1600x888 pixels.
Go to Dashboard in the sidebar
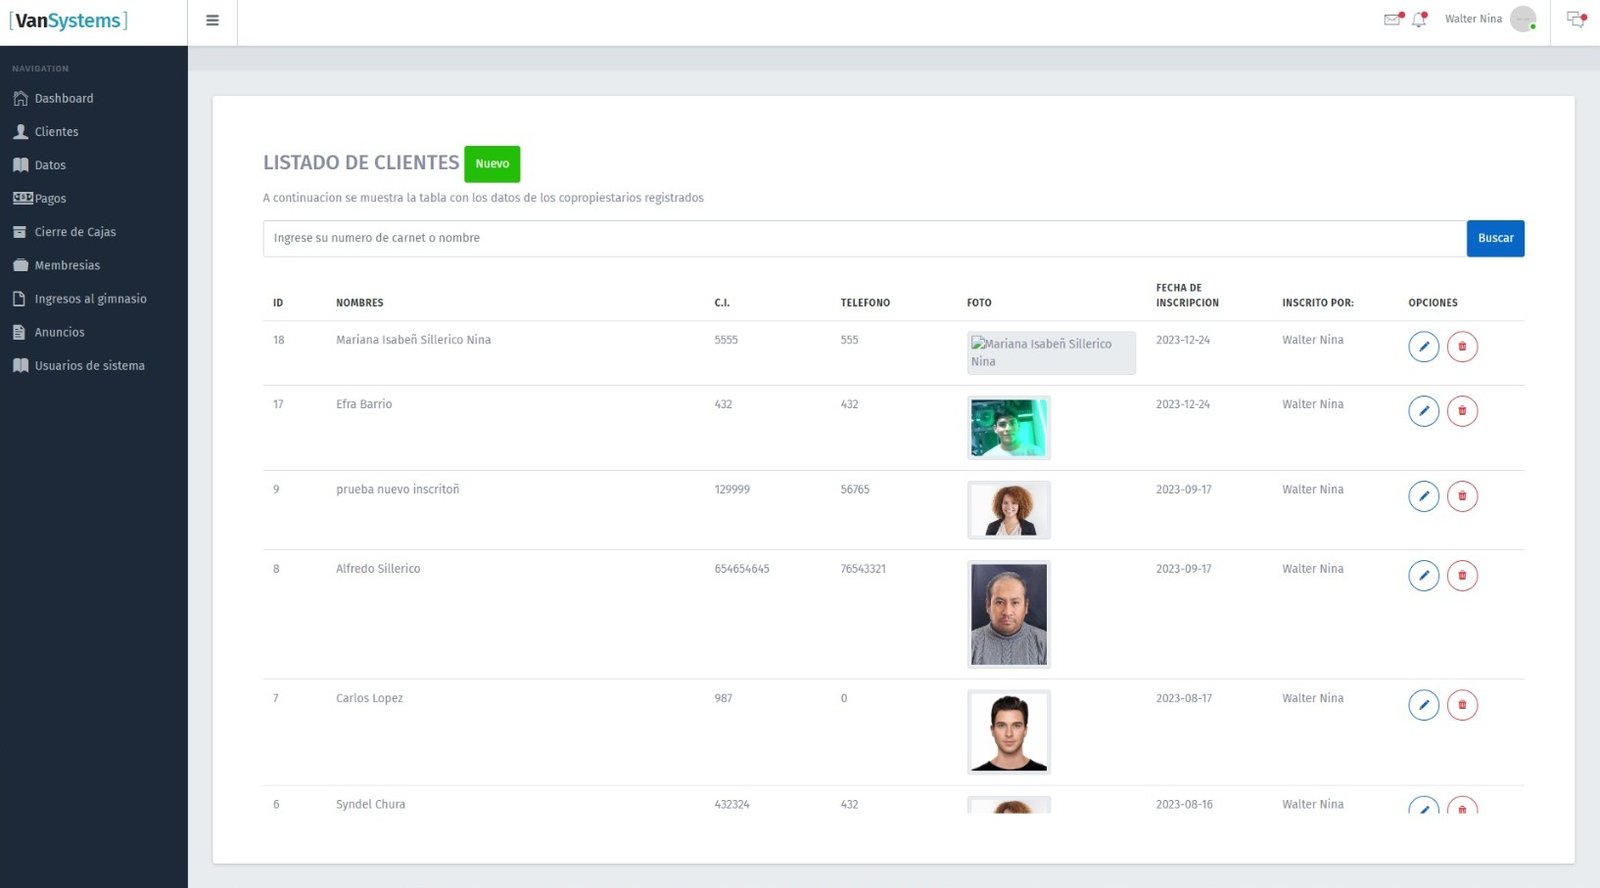tap(63, 98)
